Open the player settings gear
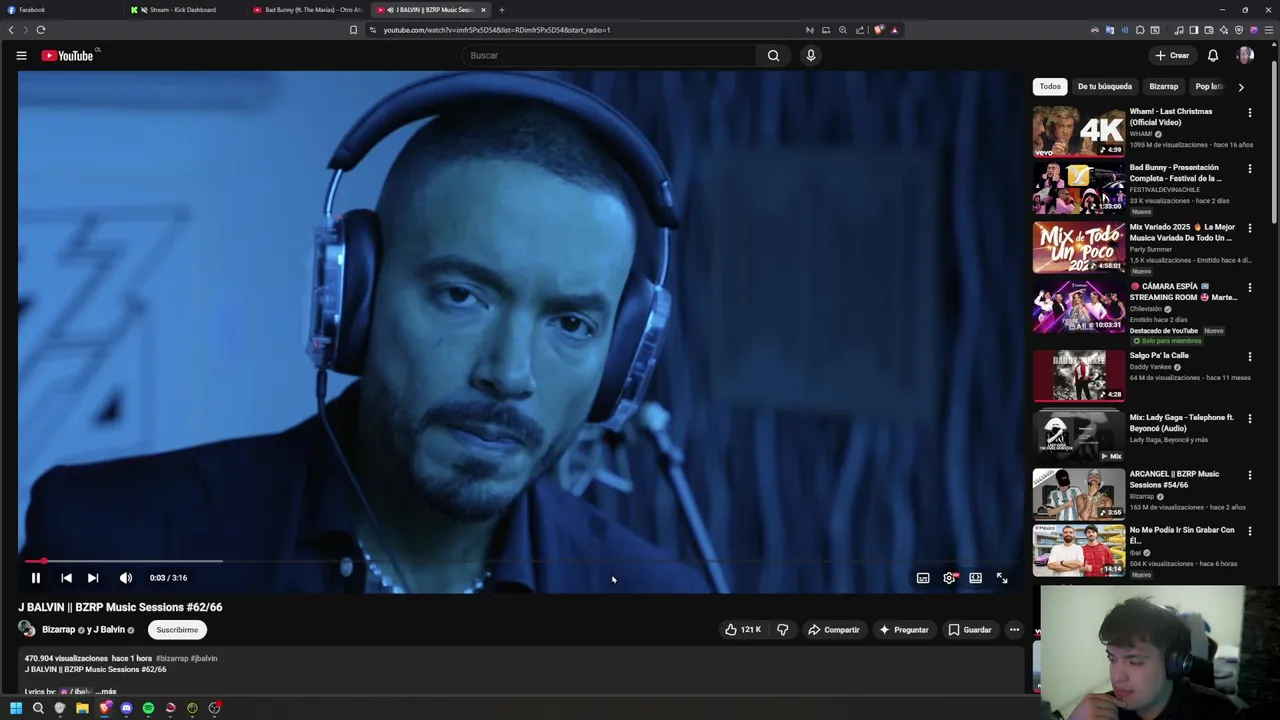This screenshot has width=1280, height=720. click(x=950, y=578)
